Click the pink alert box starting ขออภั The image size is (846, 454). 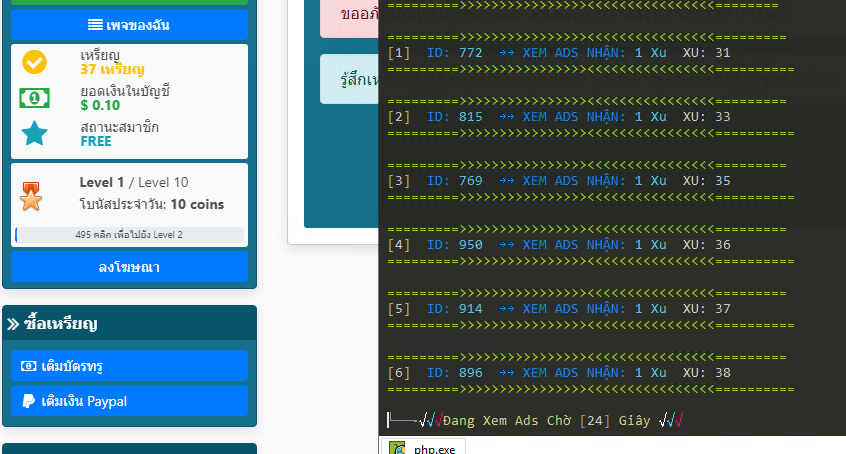(x=350, y=18)
